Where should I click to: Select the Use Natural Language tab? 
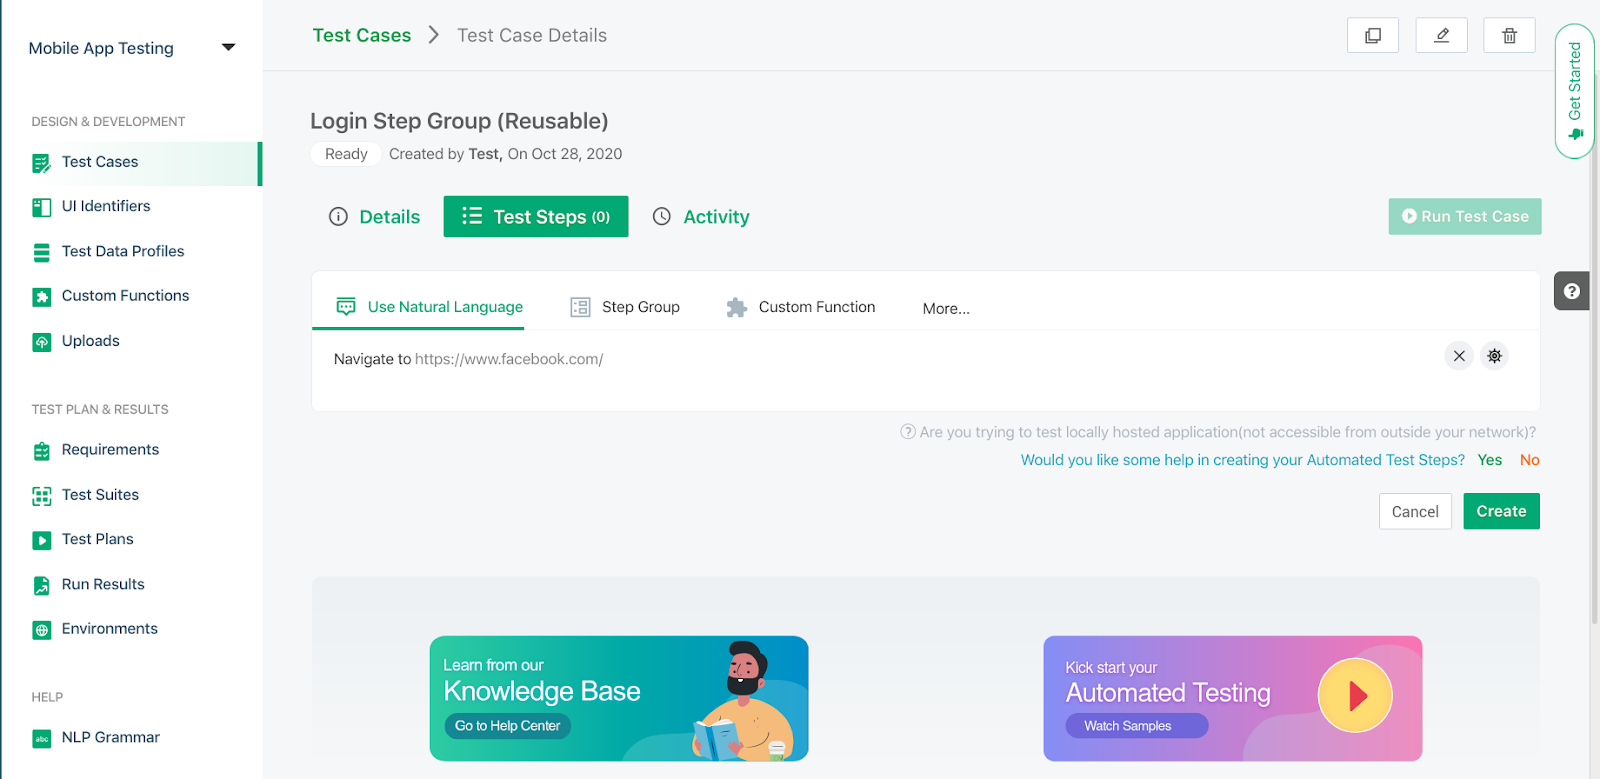click(429, 307)
